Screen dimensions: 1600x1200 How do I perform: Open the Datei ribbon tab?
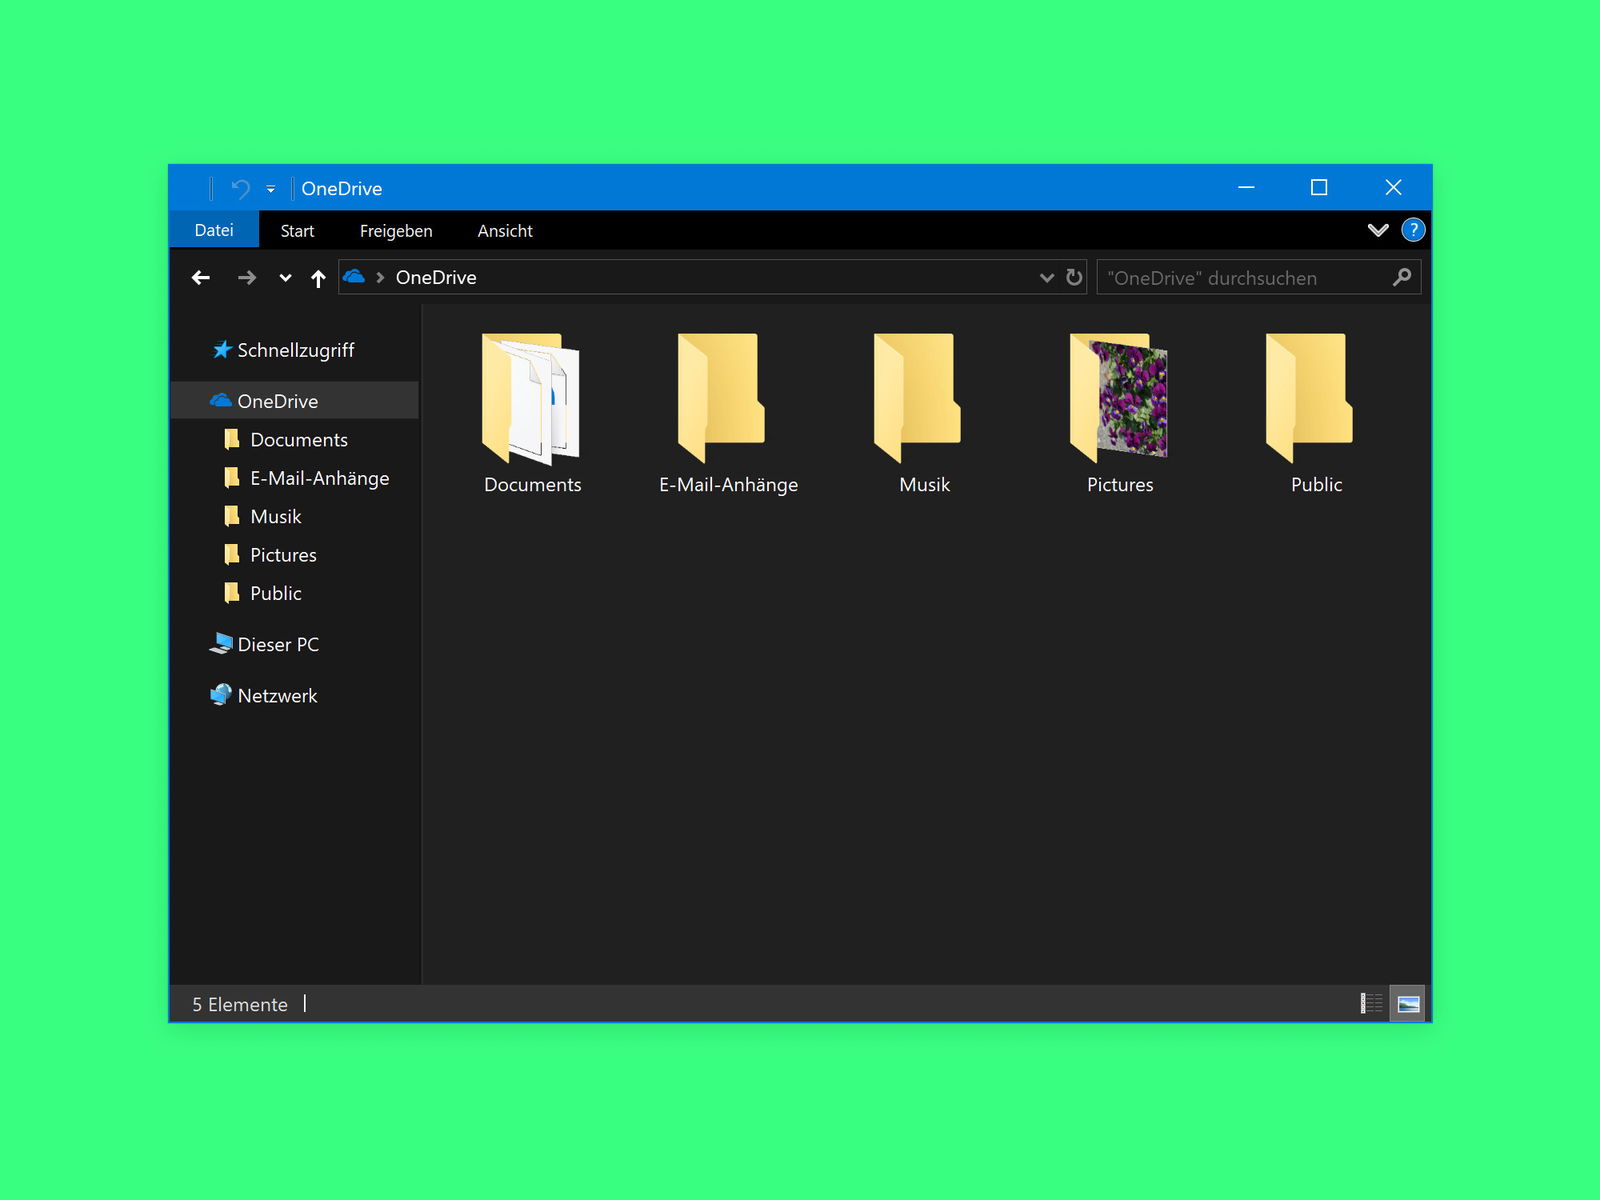pyautogui.click(x=214, y=230)
